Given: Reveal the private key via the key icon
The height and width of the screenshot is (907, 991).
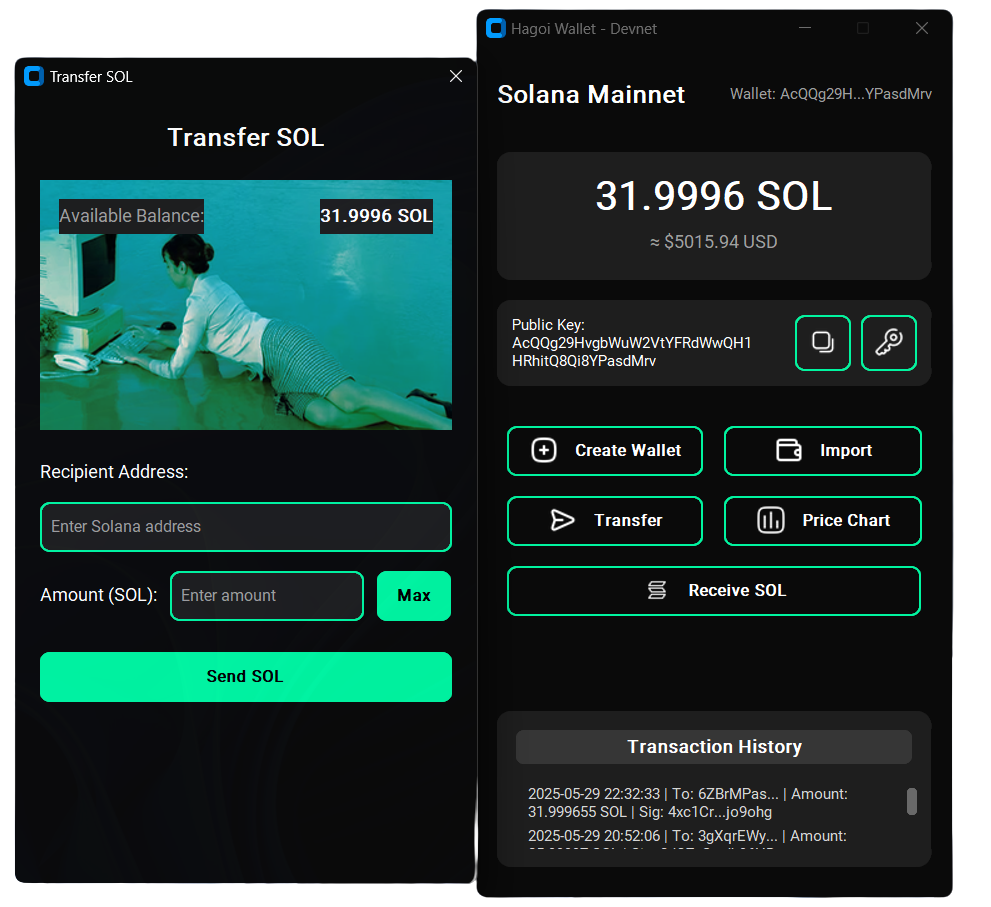Looking at the screenshot, I should (x=889, y=343).
